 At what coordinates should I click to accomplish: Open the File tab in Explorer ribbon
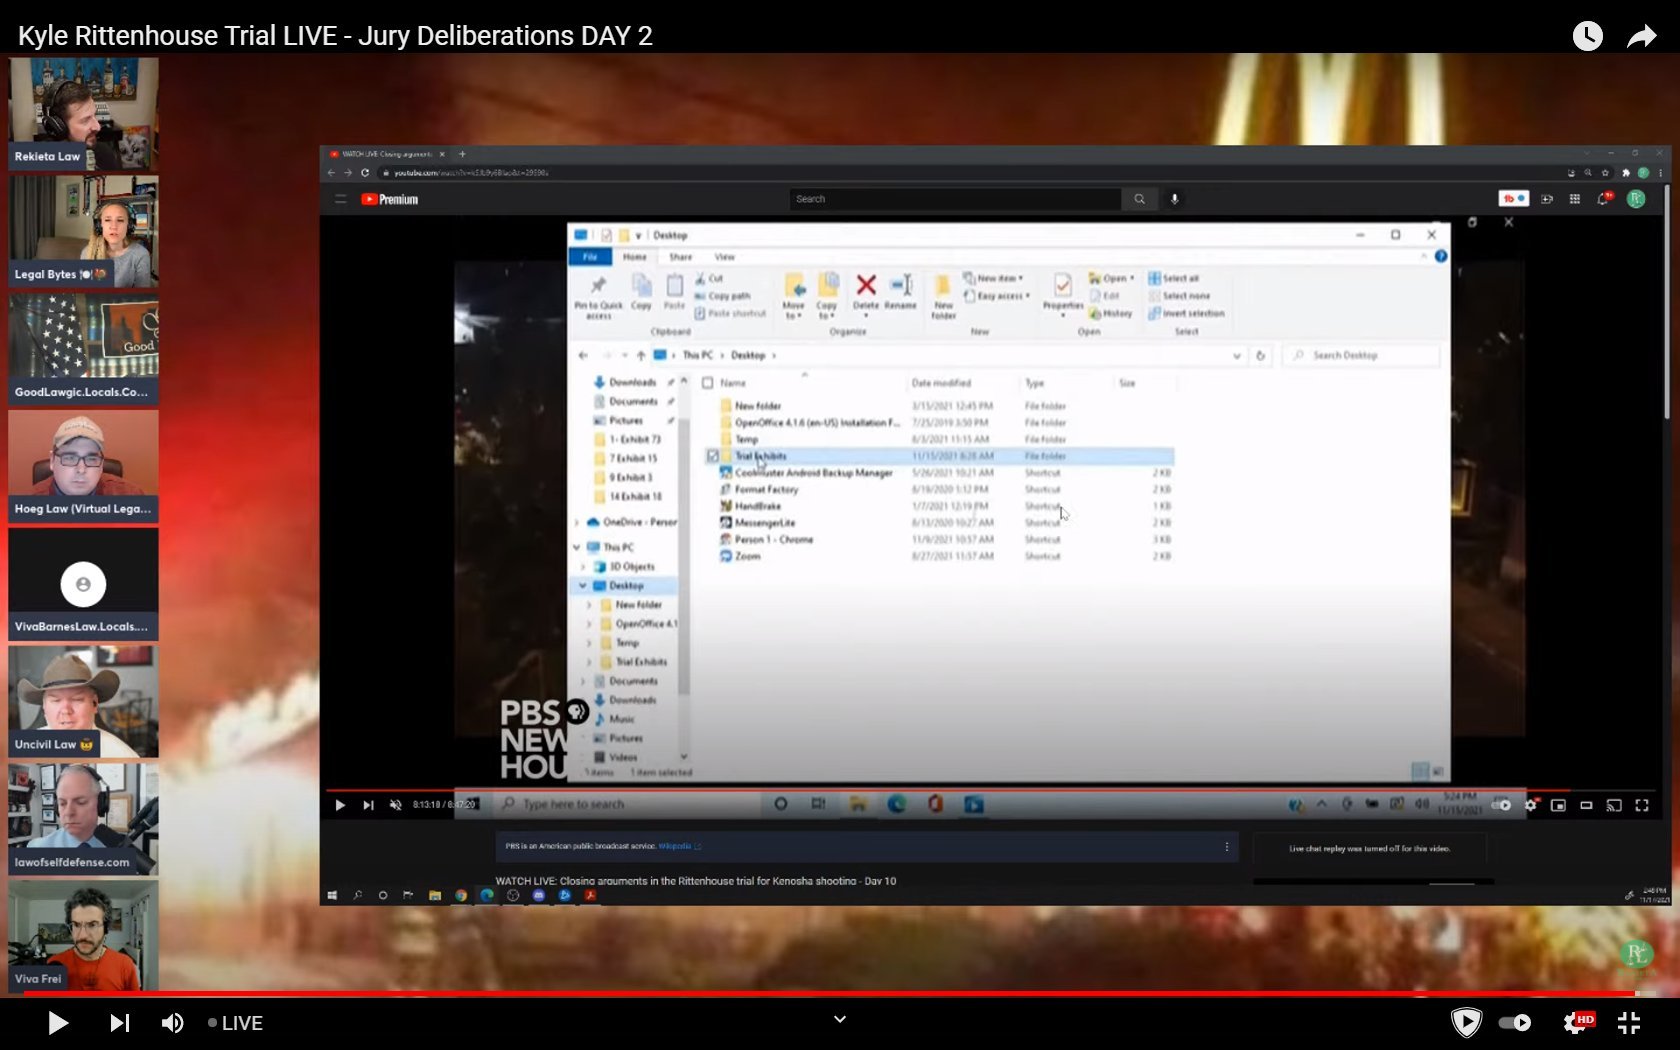(x=590, y=257)
